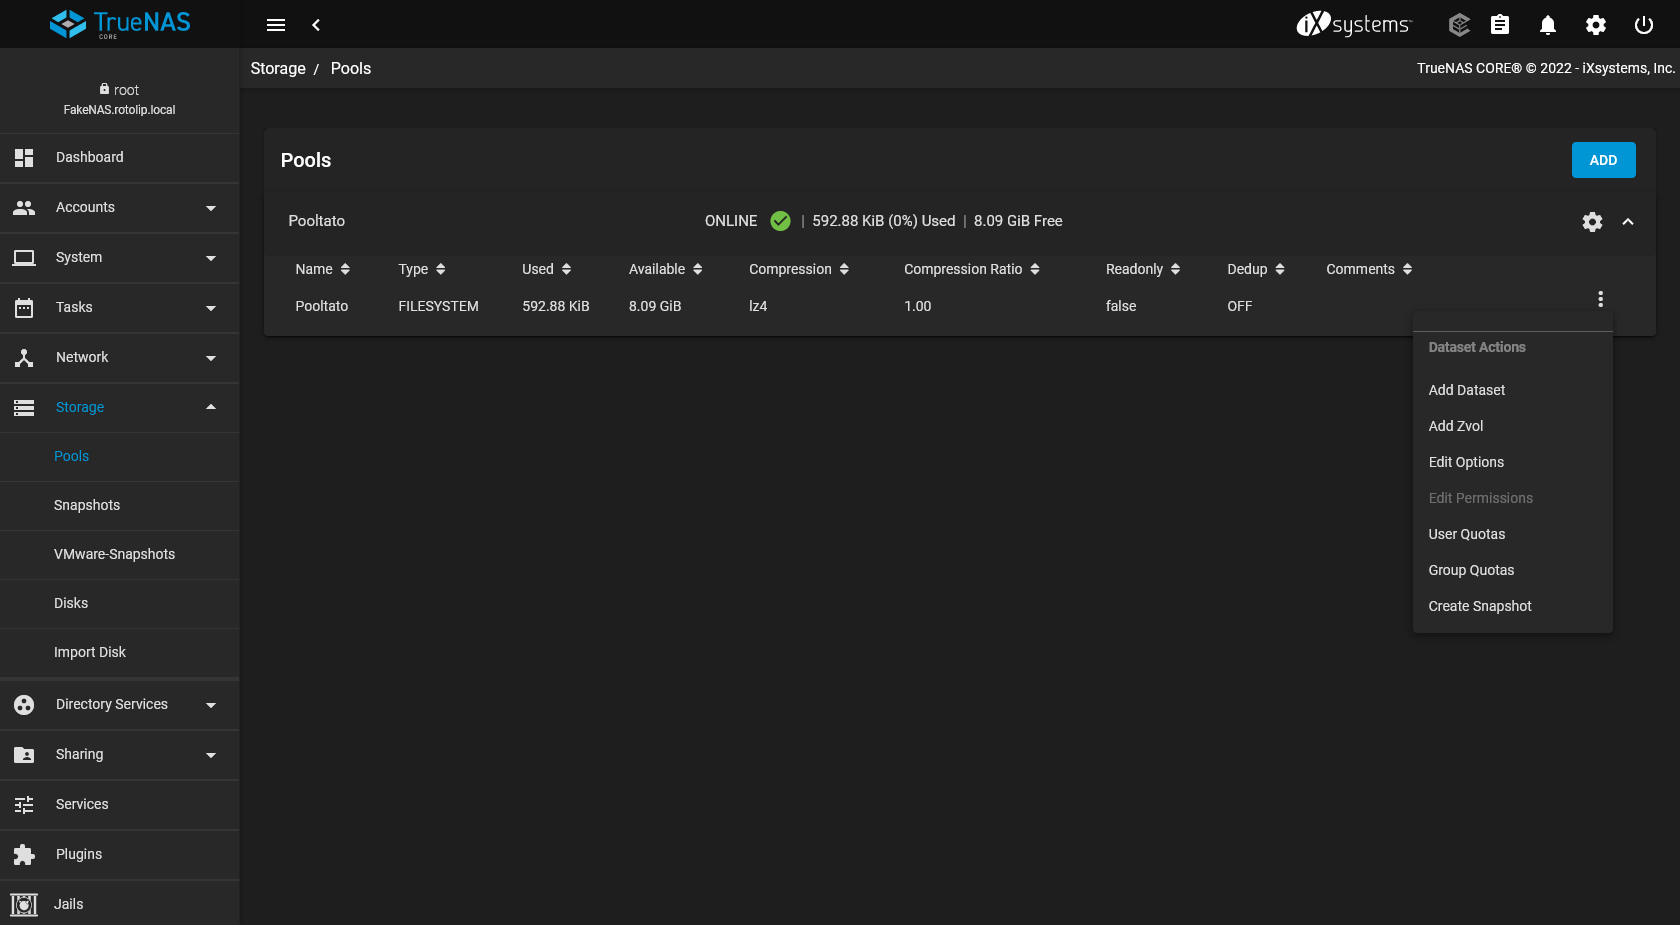This screenshot has height=925, width=1680.
Task: Open the alerts bell notification icon
Action: click(x=1548, y=25)
